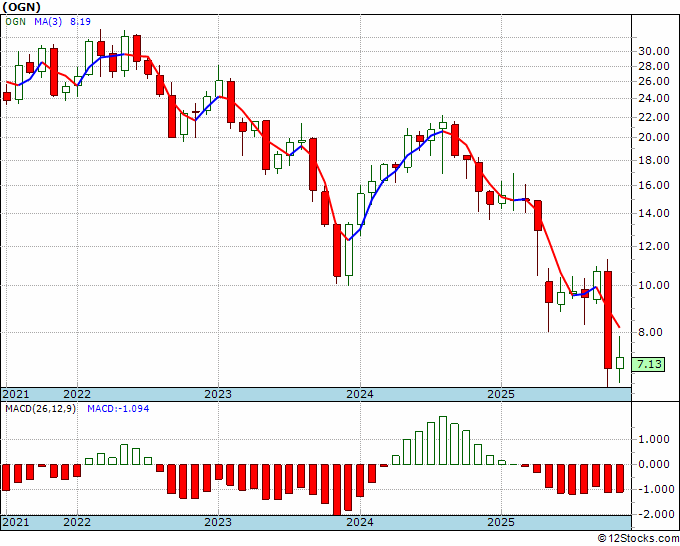Click 2025 on the MACD timeline

(501, 522)
